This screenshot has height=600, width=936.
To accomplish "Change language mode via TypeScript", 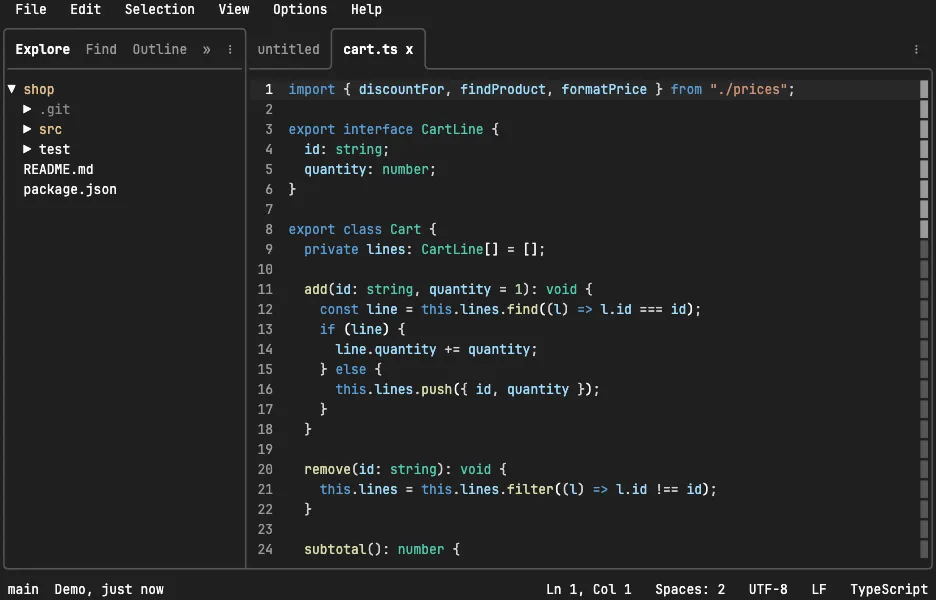I will click(889, 589).
